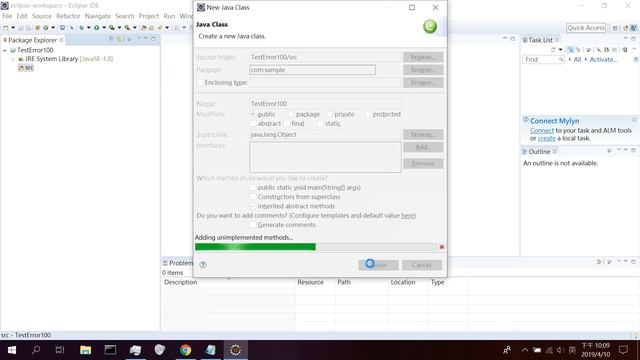Click Collapse All icon in Package Explorer
The width and height of the screenshot is (640, 360).
[111, 39]
